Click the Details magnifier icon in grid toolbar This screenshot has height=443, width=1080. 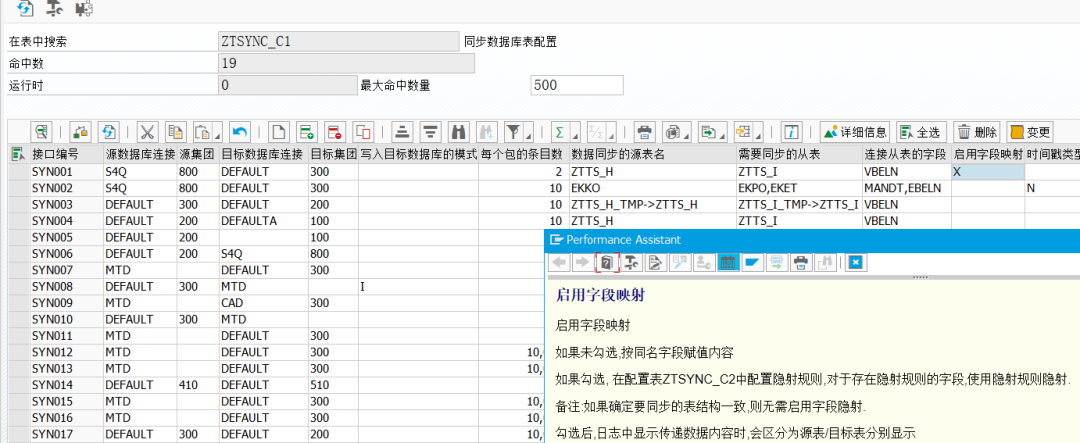42,132
